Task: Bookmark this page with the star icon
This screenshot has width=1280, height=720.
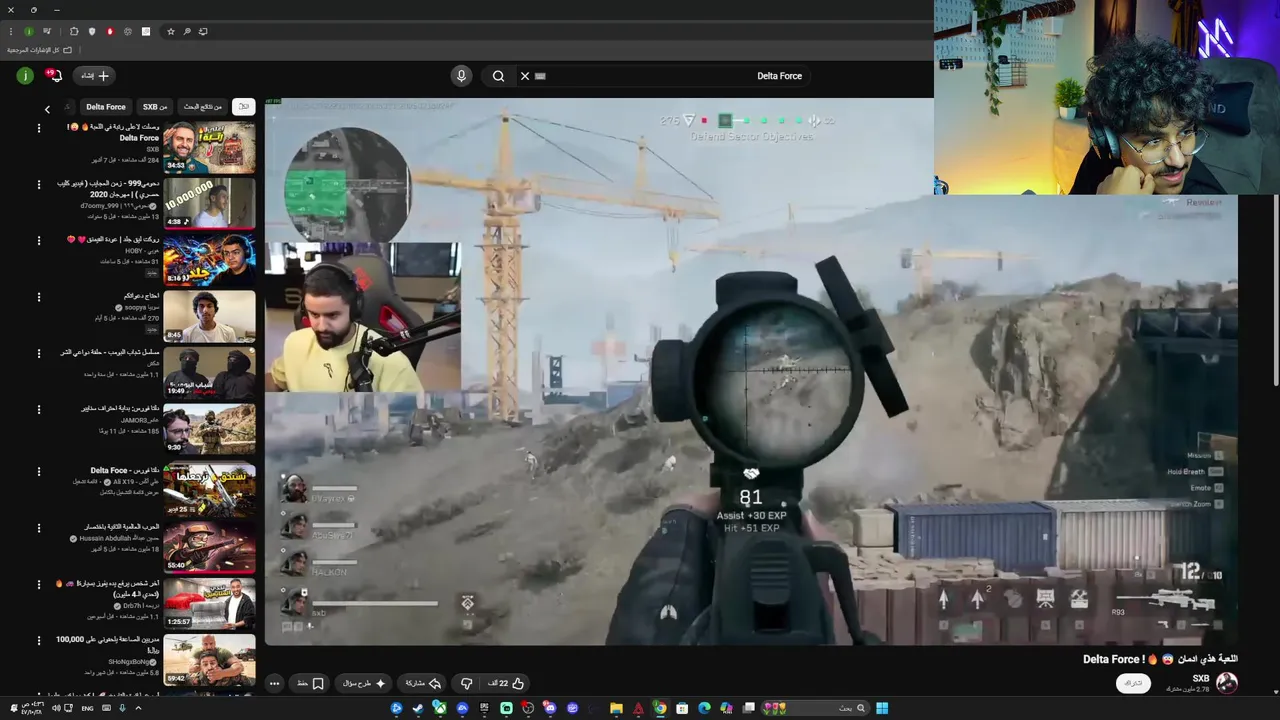Action: tap(171, 32)
